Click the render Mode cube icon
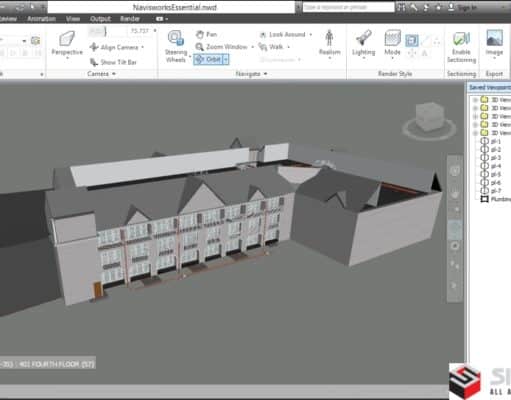The image size is (511, 400). coord(392,38)
